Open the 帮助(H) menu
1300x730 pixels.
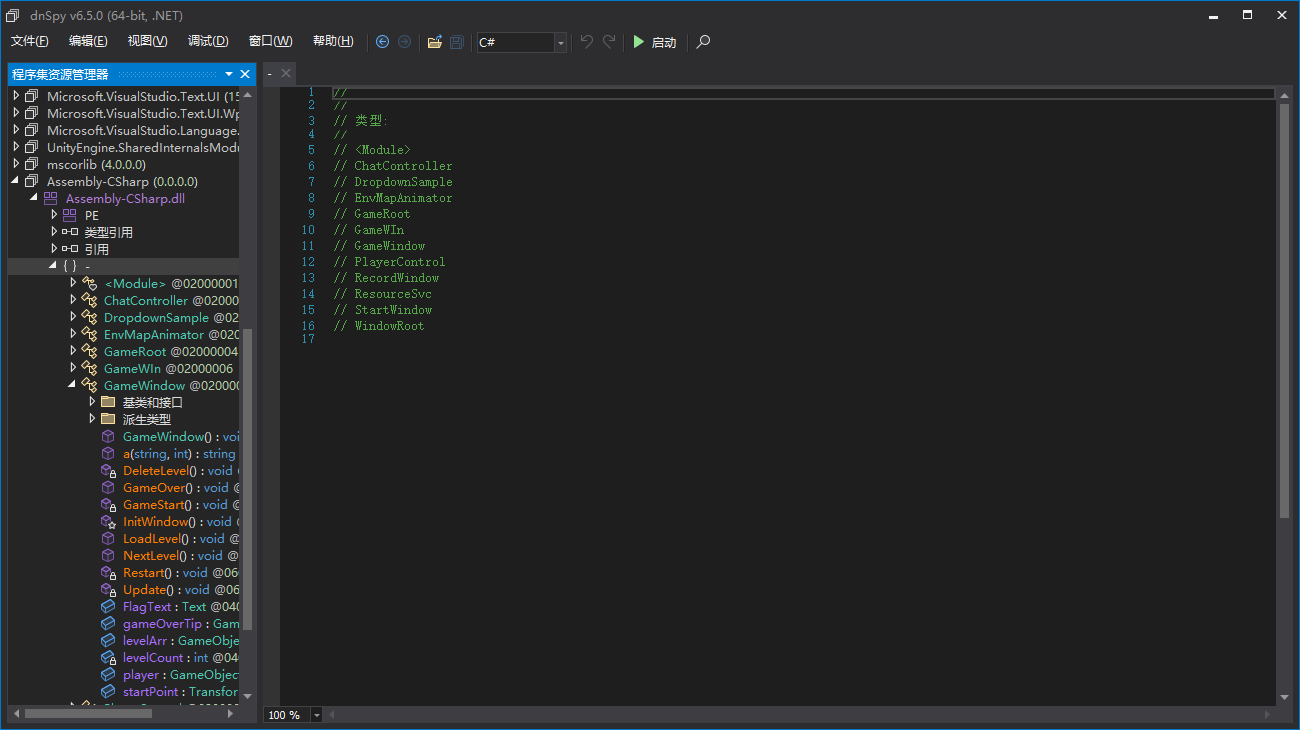pyautogui.click(x=333, y=41)
